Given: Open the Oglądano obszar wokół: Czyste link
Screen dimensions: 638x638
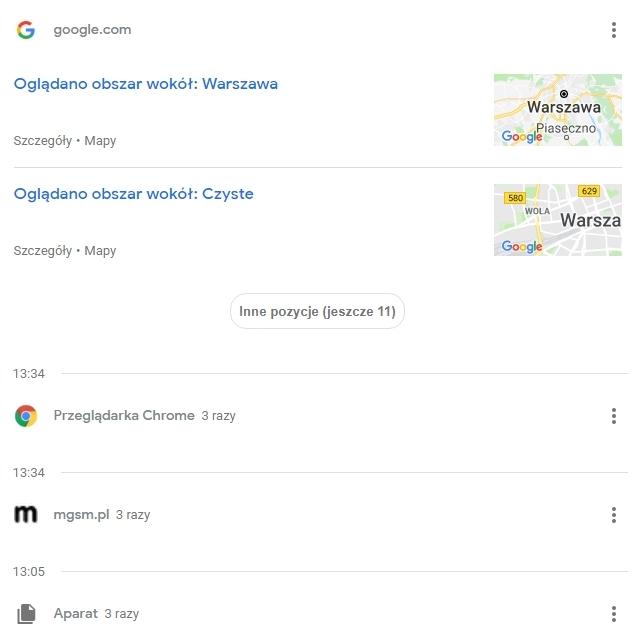Looking at the screenshot, I should [x=134, y=194].
